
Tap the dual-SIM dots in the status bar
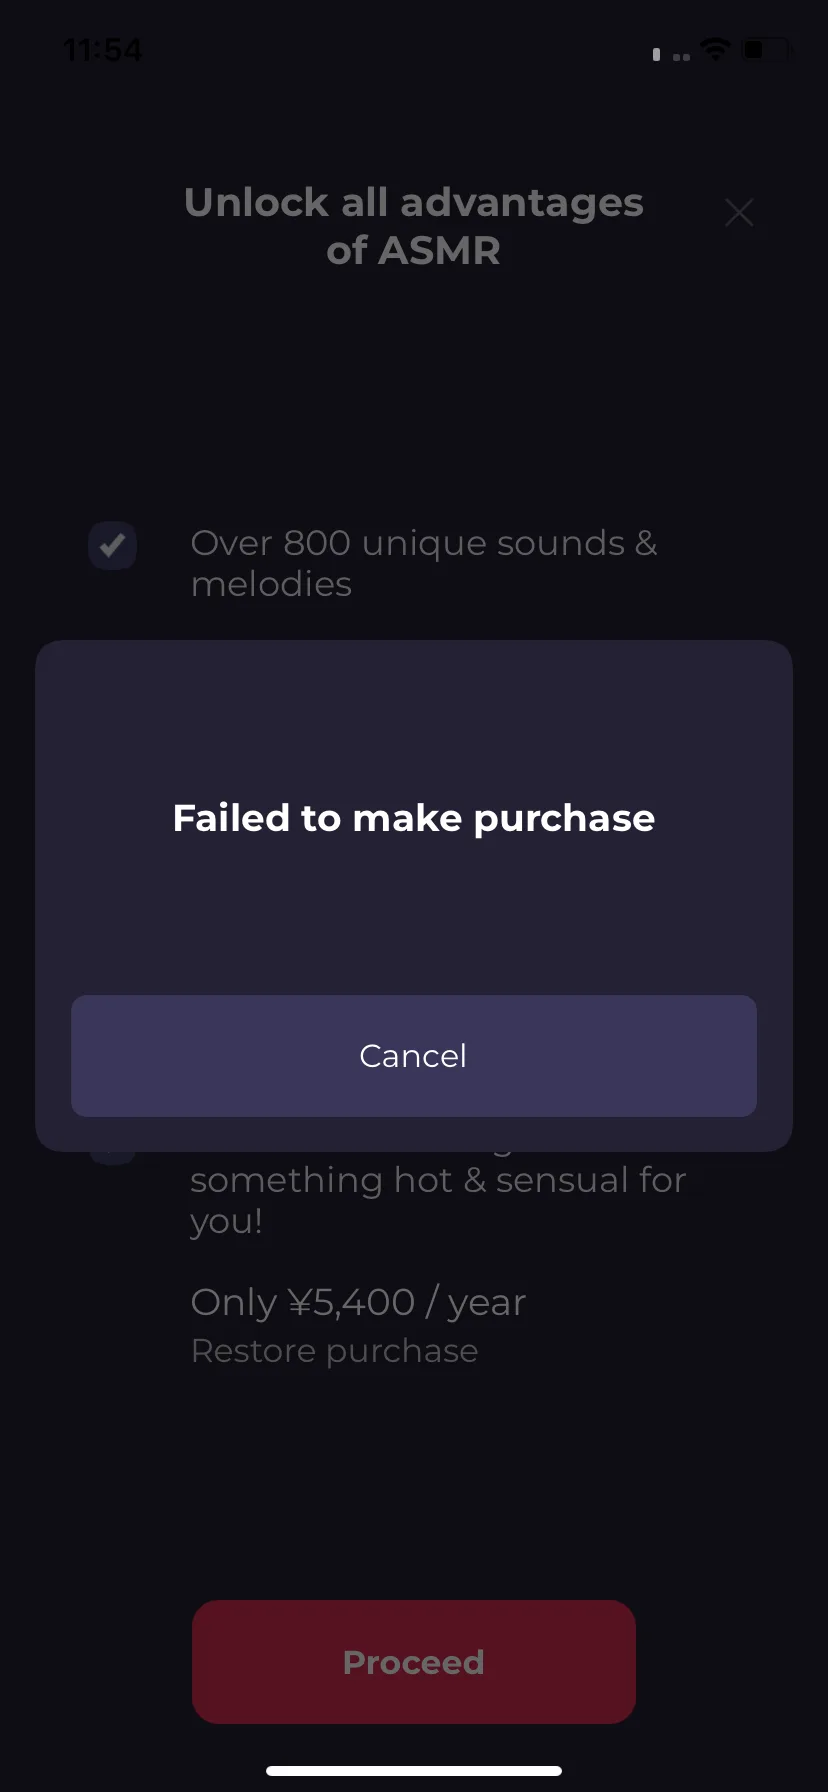click(x=681, y=57)
